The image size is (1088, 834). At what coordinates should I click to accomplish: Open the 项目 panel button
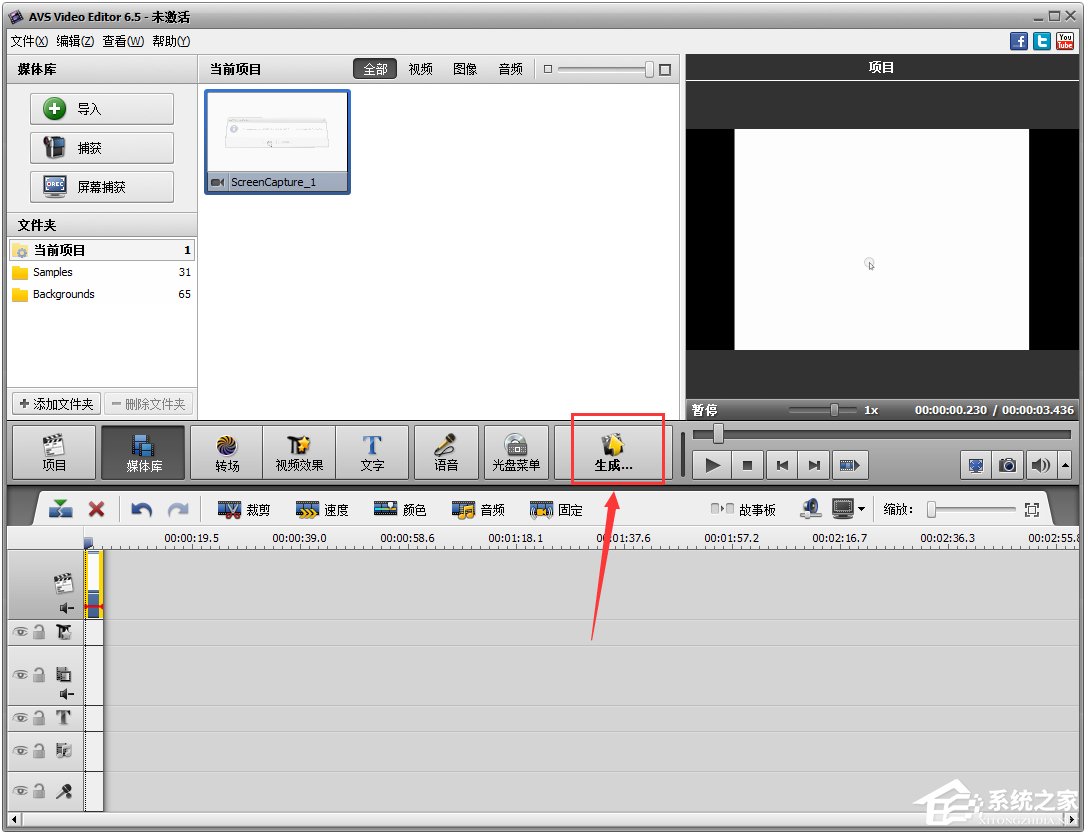point(54,452)
